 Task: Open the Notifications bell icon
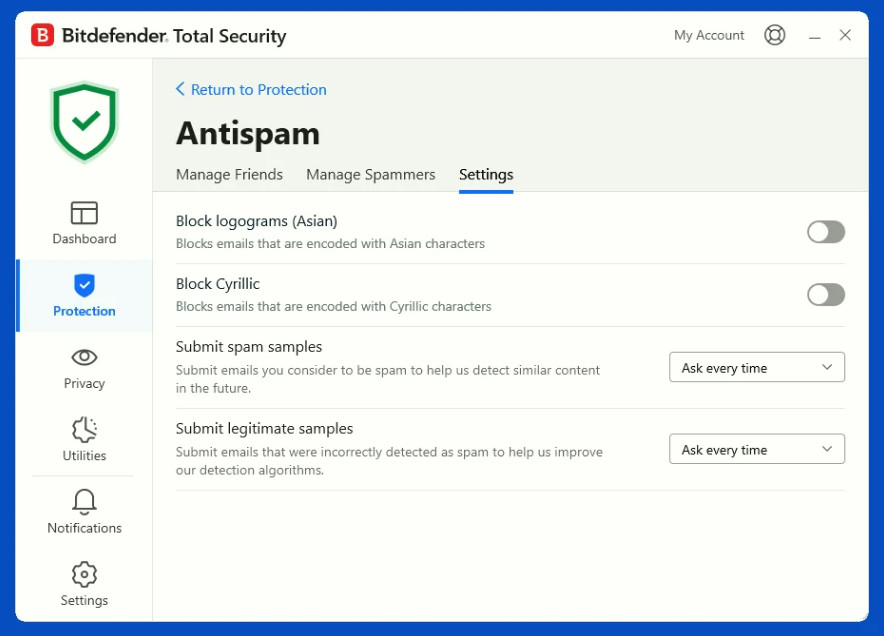pyautogui.click(x=84, y=502)
